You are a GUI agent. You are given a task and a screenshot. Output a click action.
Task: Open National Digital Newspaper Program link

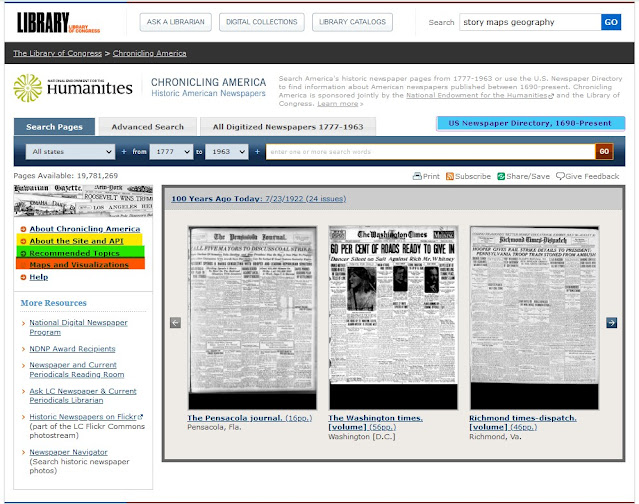point(78,327)
